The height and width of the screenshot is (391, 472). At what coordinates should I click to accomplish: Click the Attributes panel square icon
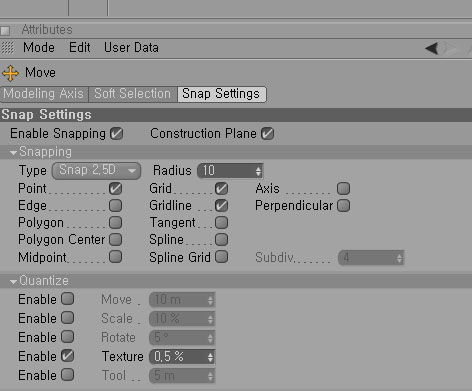(5, 31)
